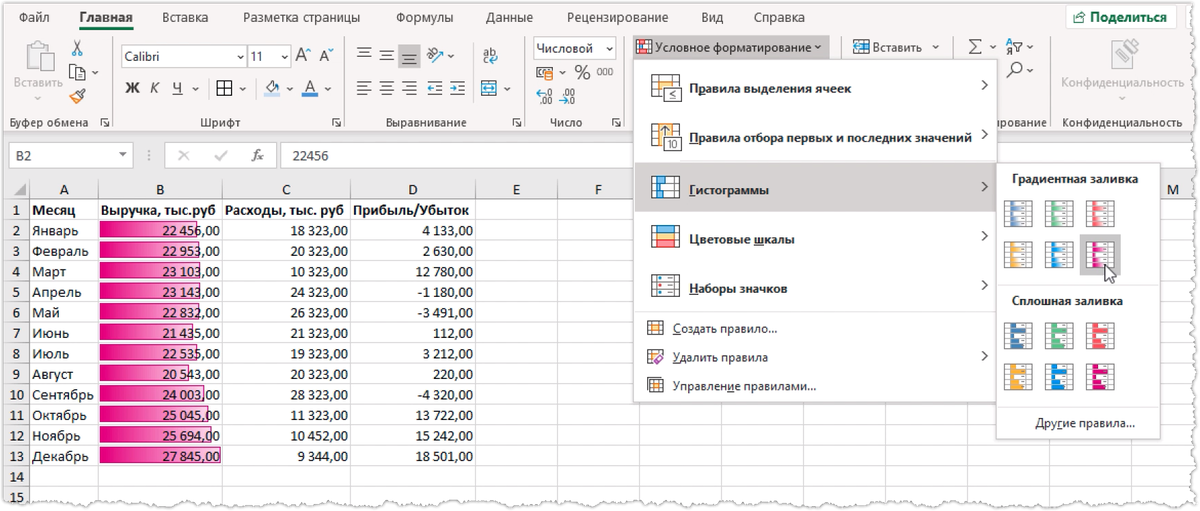Image resolution: width=1200 pixels, height=511 pixels.
Task: Open Sort and Filter icon
Action: click(1015, 46)
